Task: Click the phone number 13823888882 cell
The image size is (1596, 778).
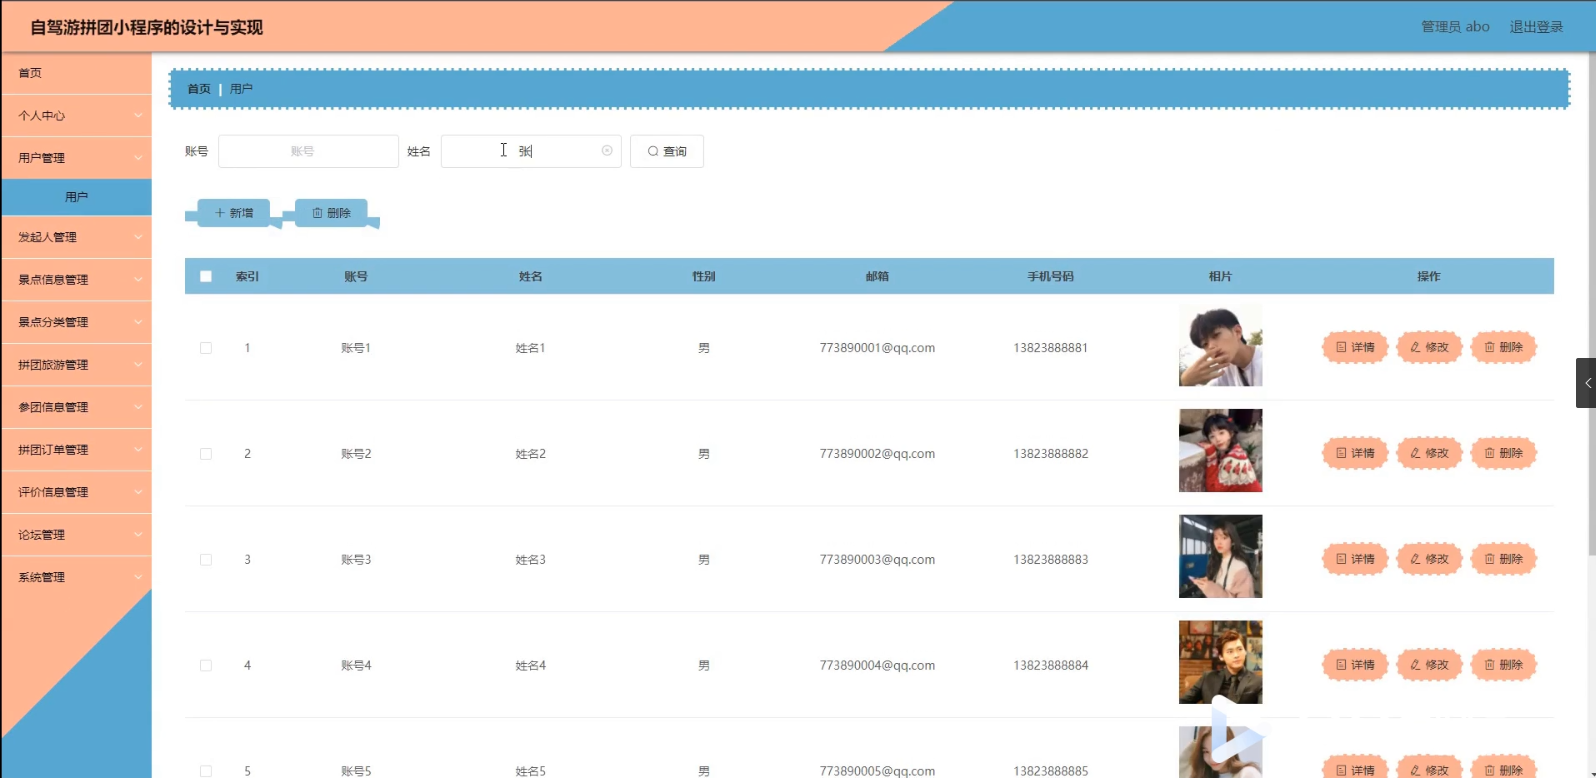Action: pyautogui.click(x=1050, y=454)
